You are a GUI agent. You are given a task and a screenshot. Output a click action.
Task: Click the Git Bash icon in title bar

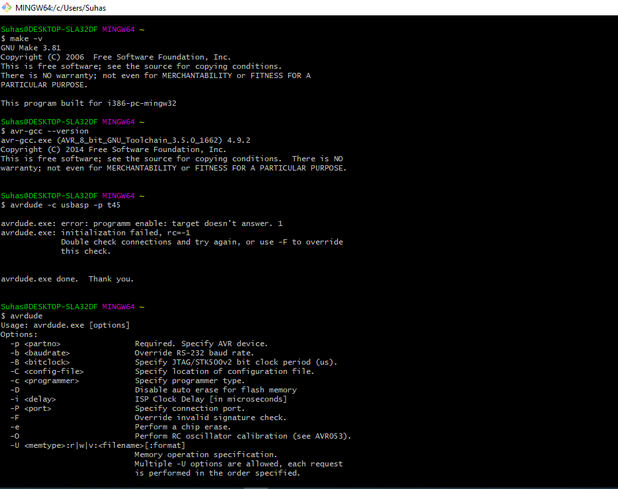(x=6, y=7)
